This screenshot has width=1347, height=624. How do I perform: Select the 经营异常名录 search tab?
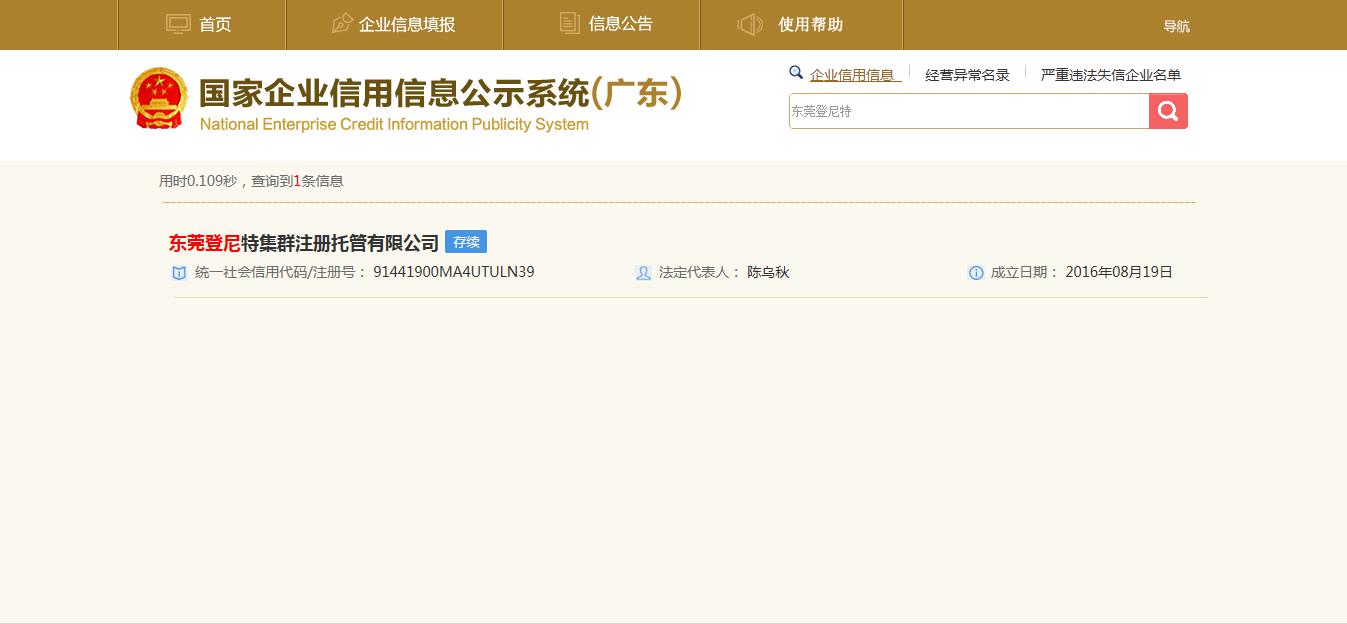click(968, 75)
